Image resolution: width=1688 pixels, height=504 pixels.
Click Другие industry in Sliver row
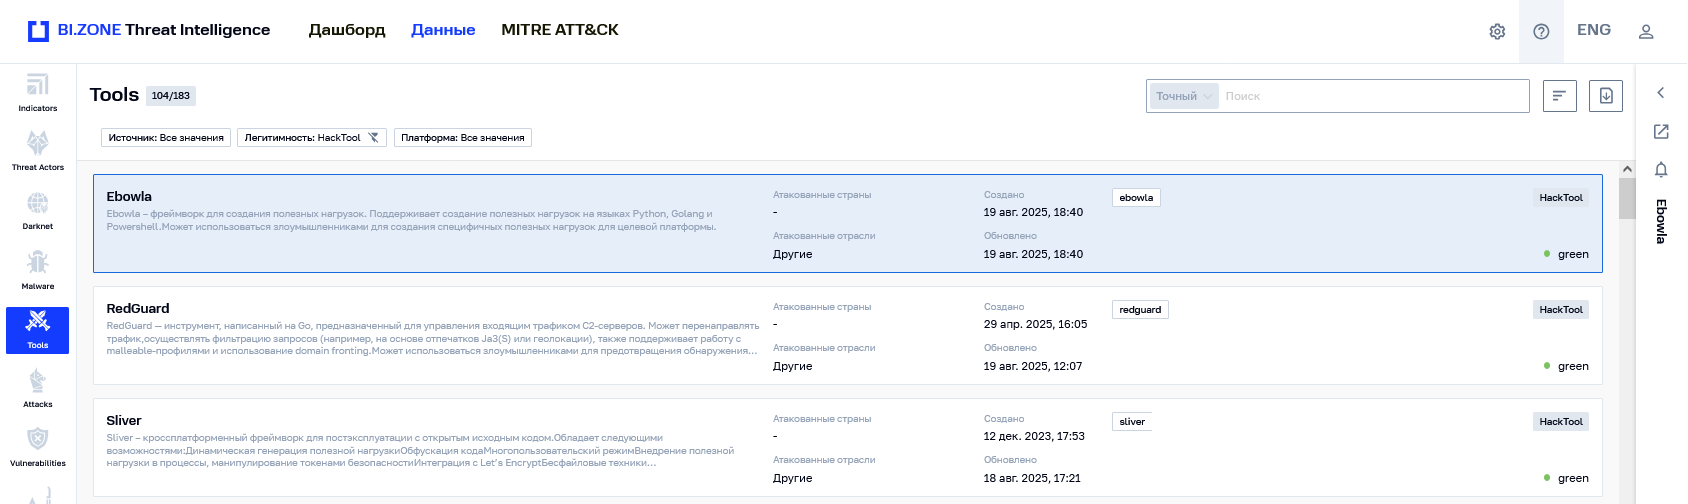coord(792,478)
